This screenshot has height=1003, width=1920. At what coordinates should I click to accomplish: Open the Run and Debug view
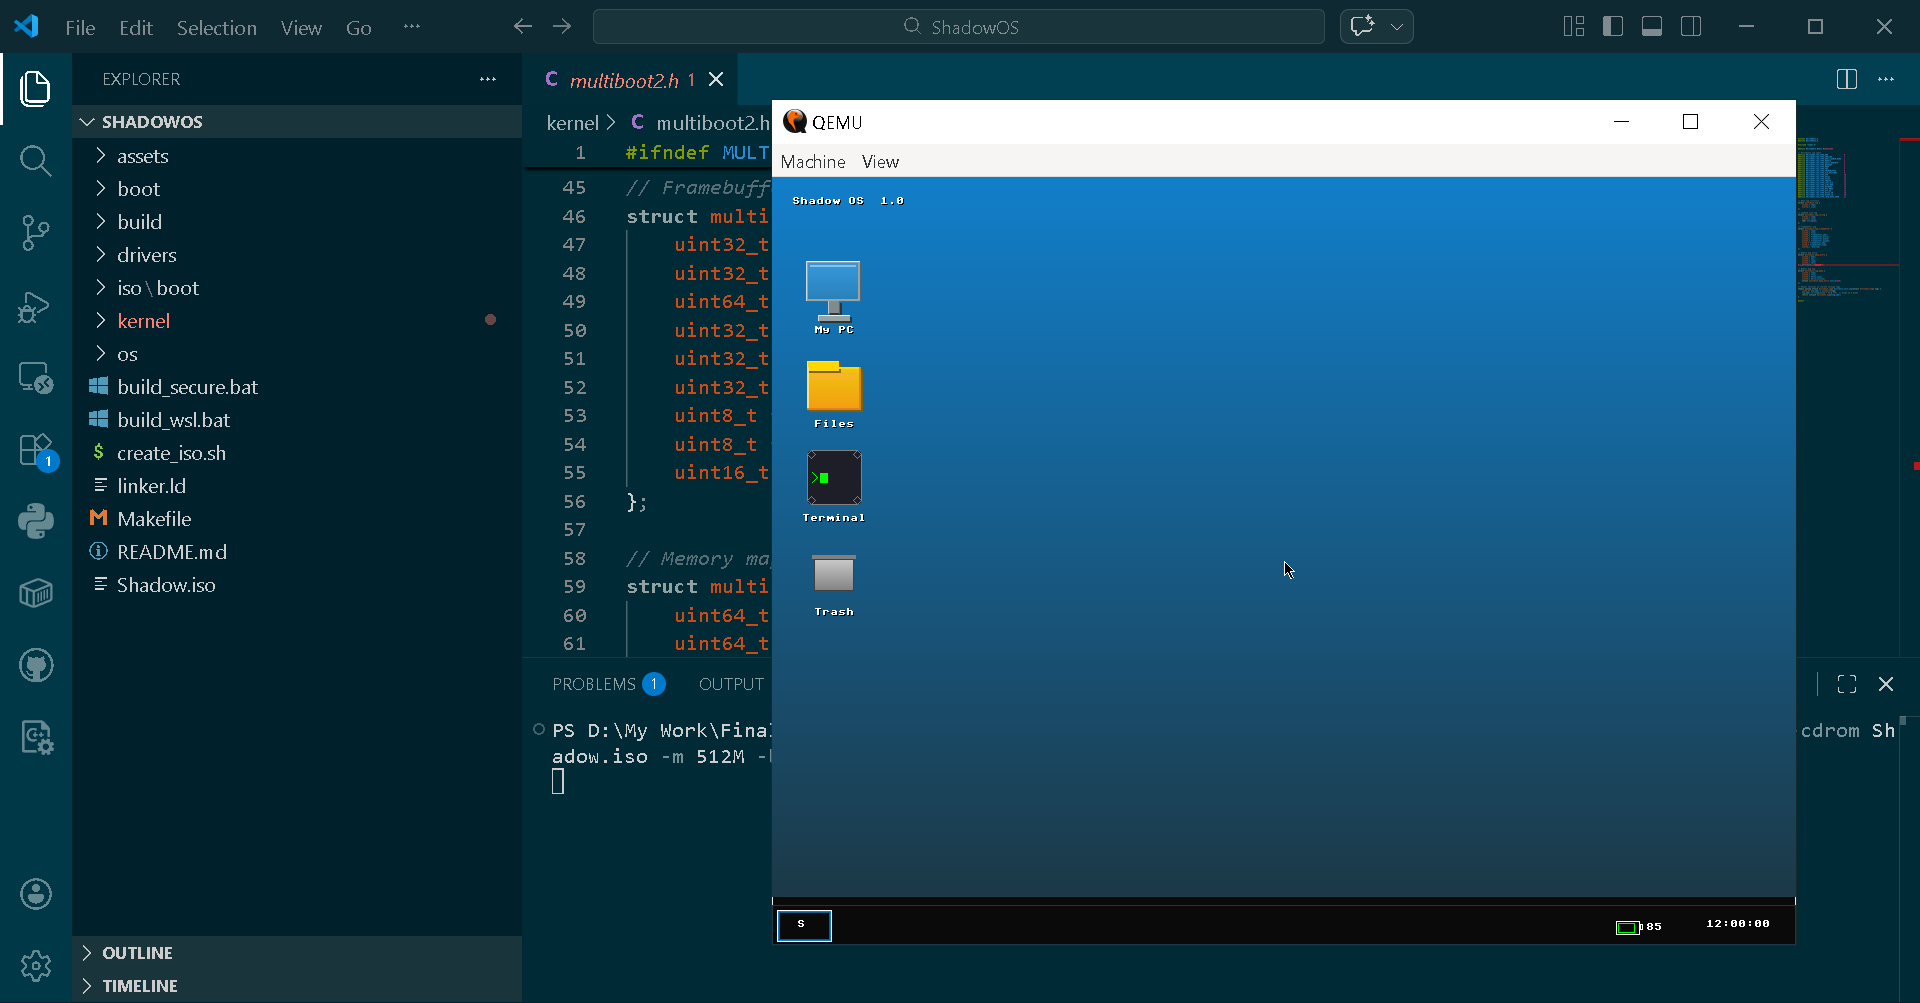[36, 307]
